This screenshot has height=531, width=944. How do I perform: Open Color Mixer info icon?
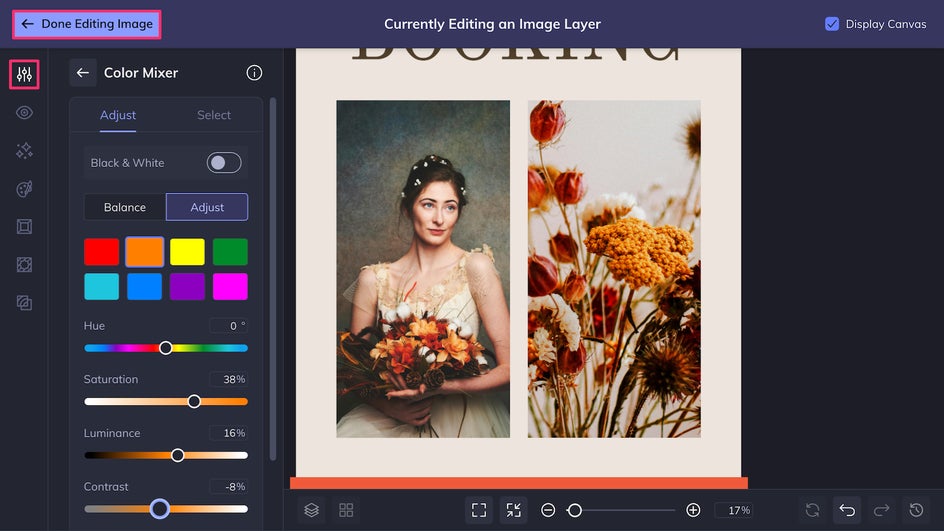coord(254,73)
